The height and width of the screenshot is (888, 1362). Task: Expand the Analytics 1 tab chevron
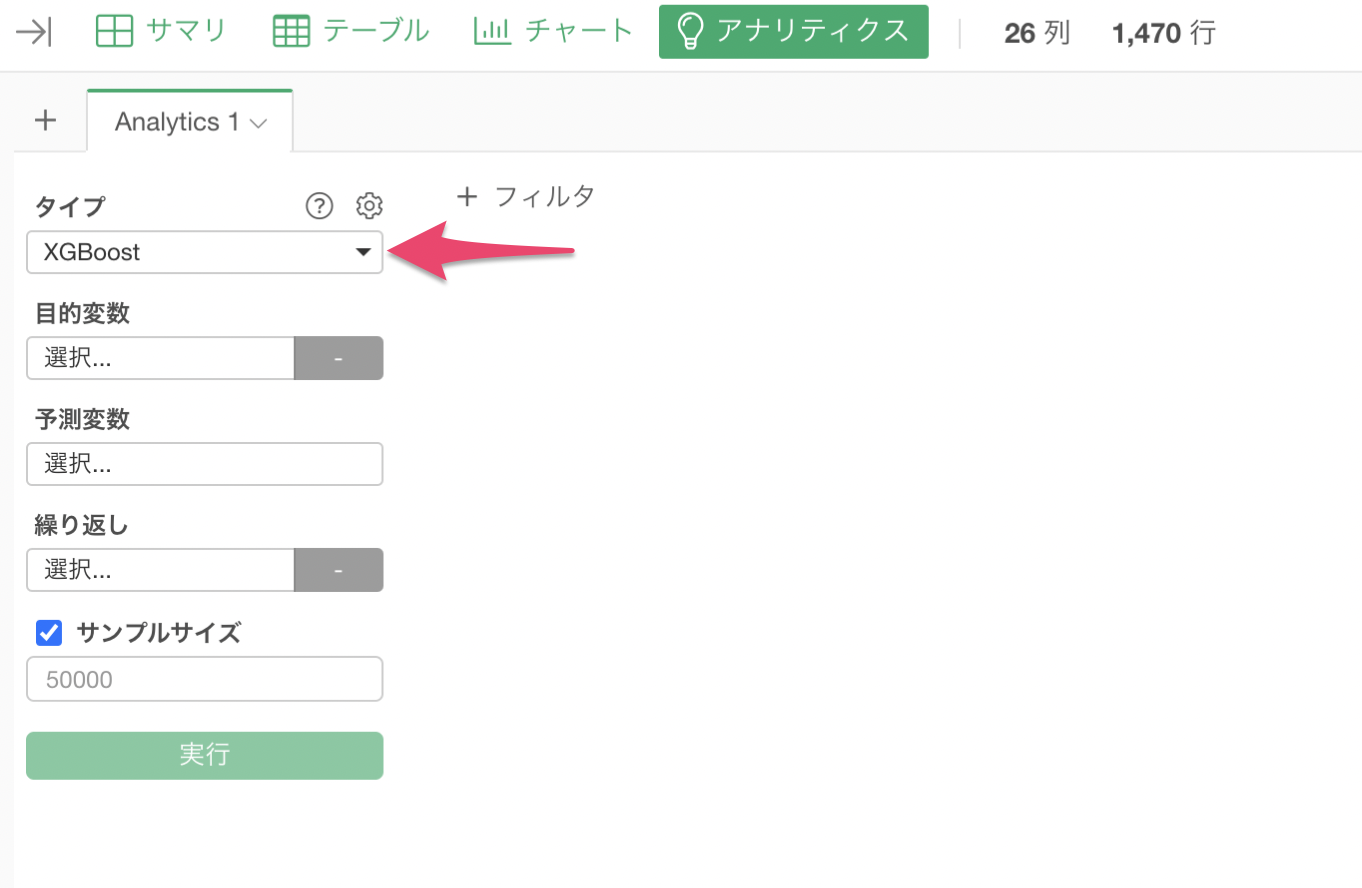258,123
